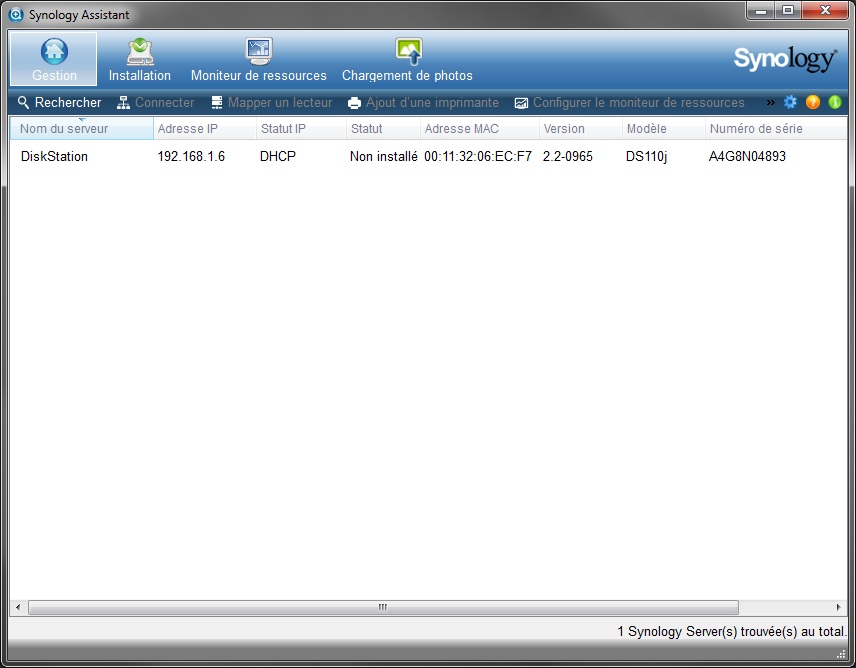Screen dimensions: 856x668
Task: Click Configurer le moniteur de ressources
Action: coord(629,103)
